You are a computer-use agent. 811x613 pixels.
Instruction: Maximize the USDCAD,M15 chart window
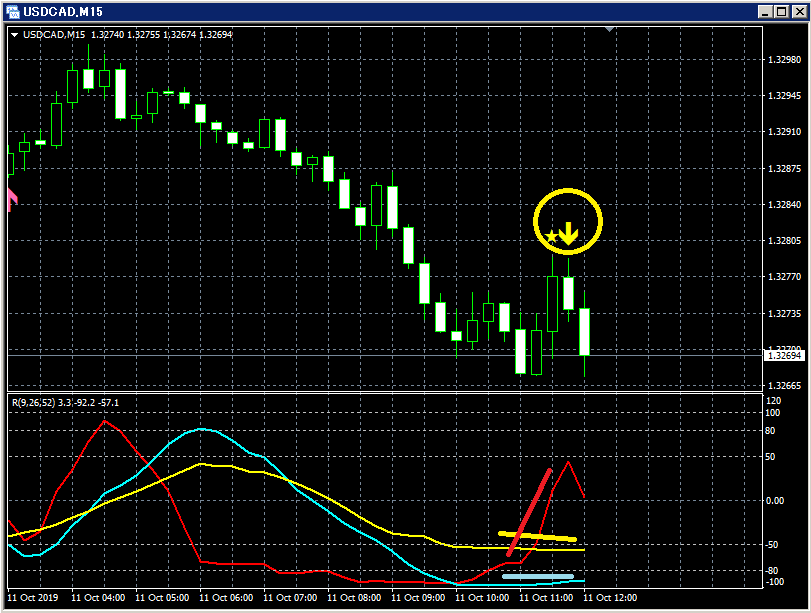[x=782, y=11]
